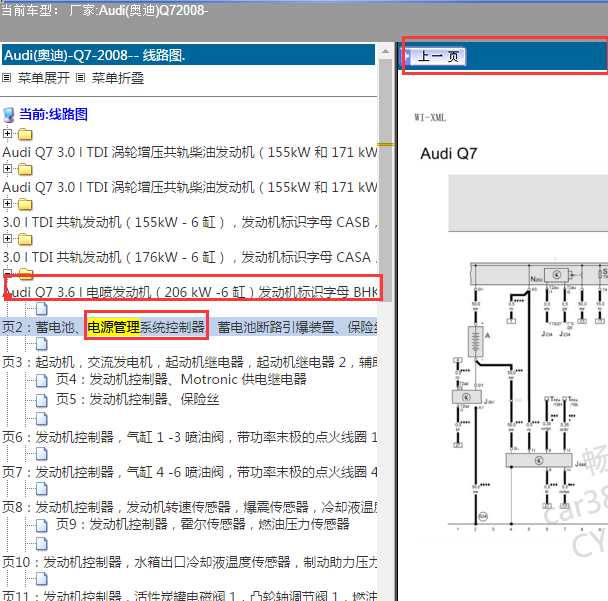Click folder icon above the CASA entry

(x=25, y=239)
